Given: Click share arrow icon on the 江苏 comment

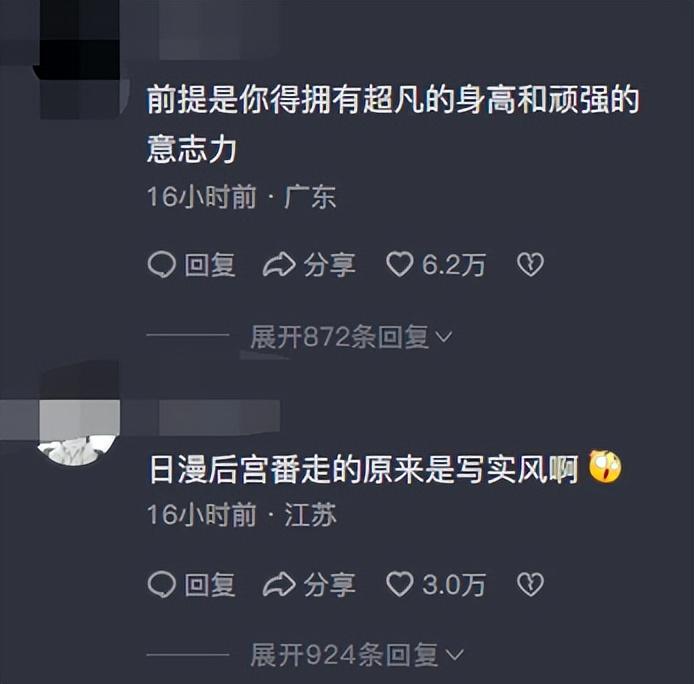Looking at the screenshot, I should (279, 584).
